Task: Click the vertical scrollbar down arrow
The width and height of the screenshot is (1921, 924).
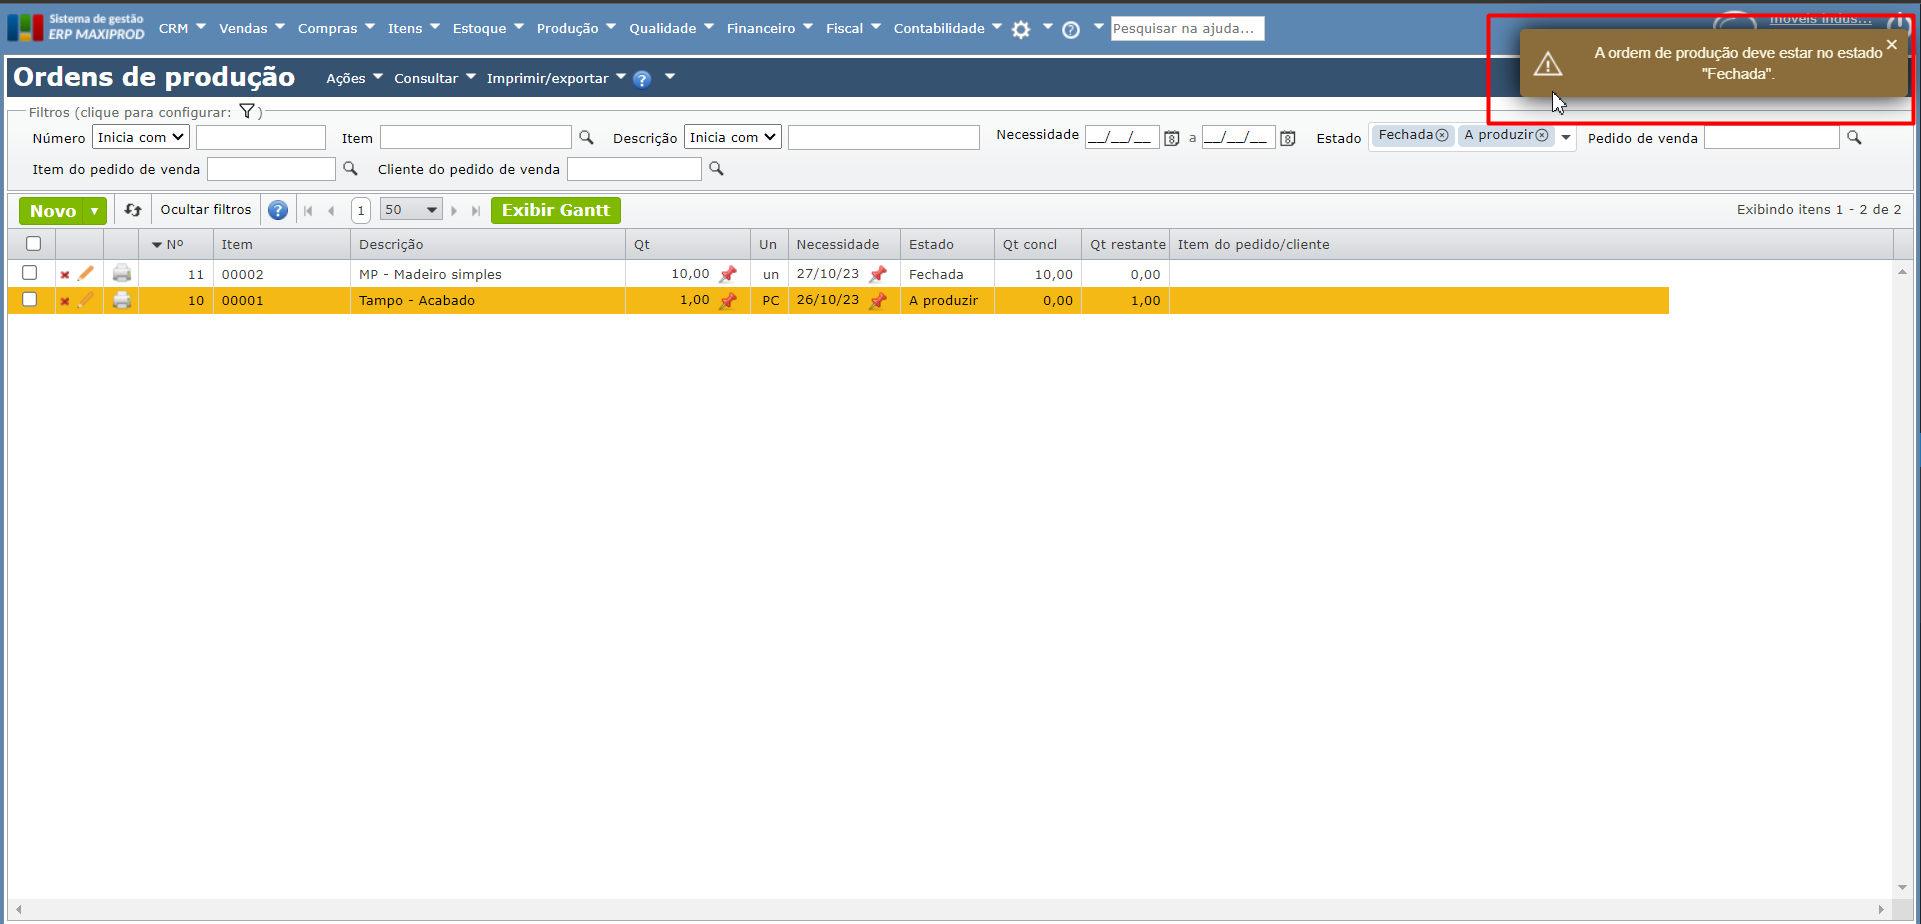Action: pyautogui.click(x=1902, y=887)
